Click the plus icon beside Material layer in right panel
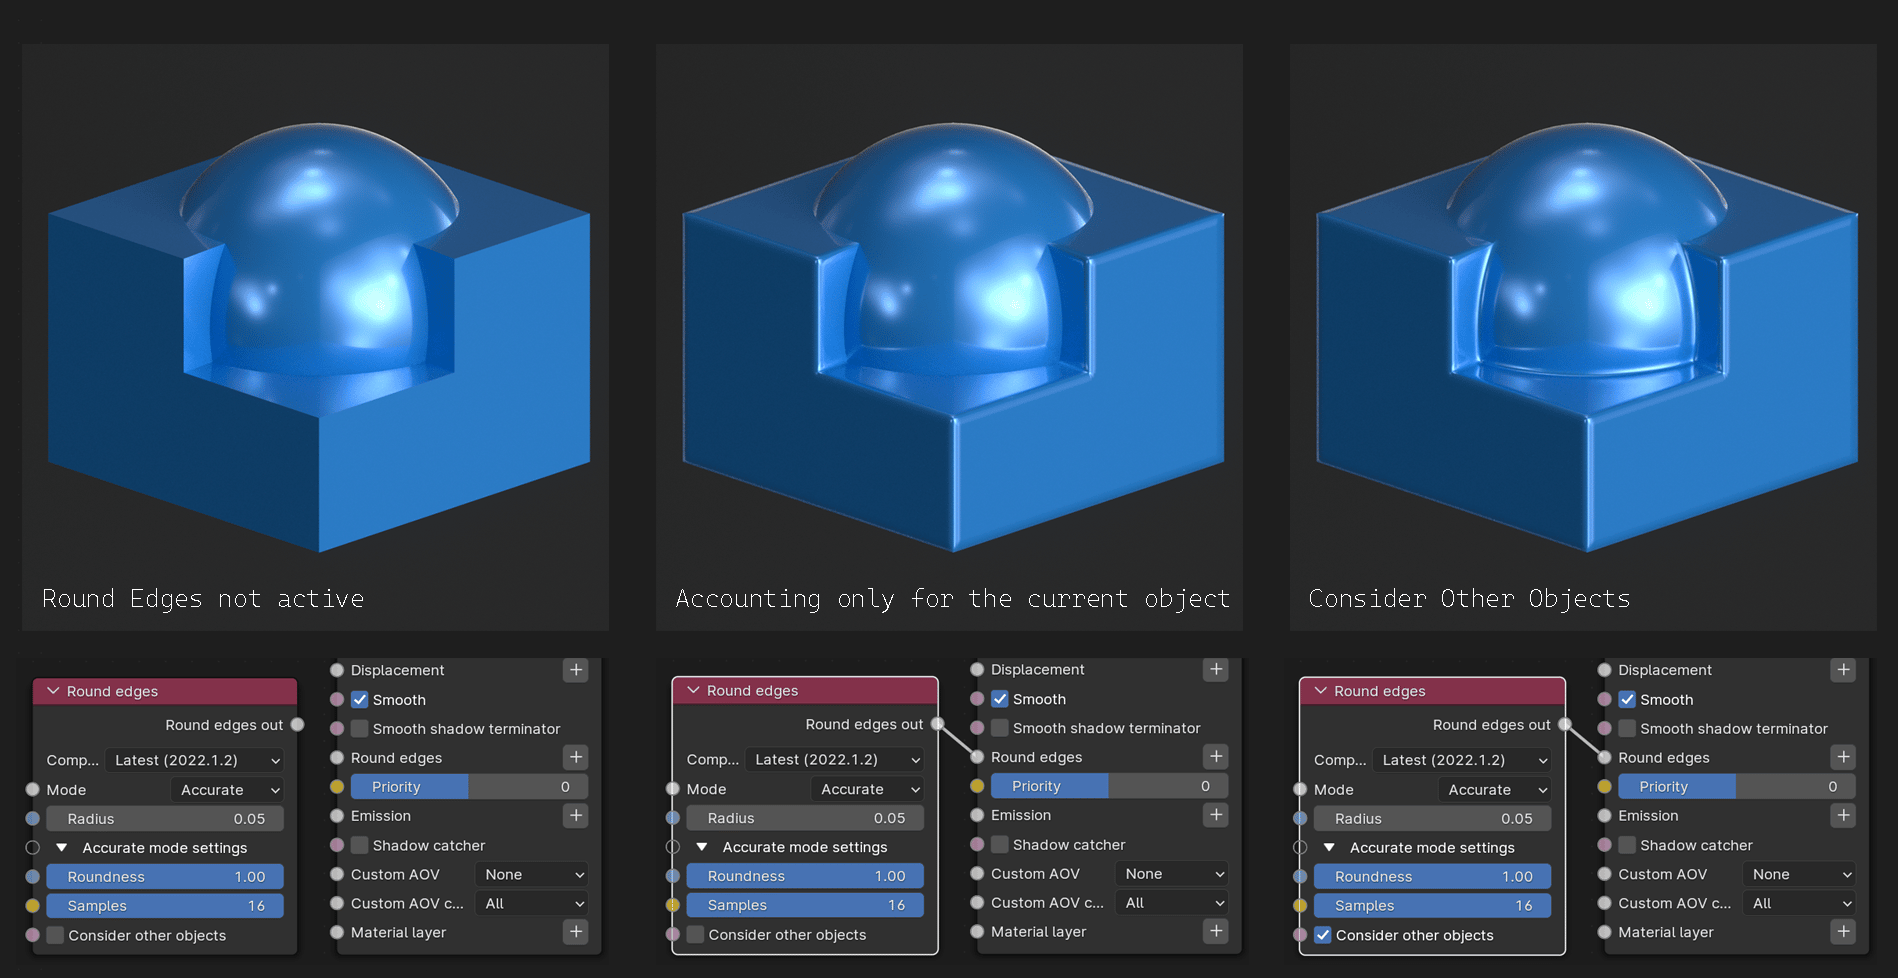This screenshot has width=1898, height=978. [x=1843, y=932]
